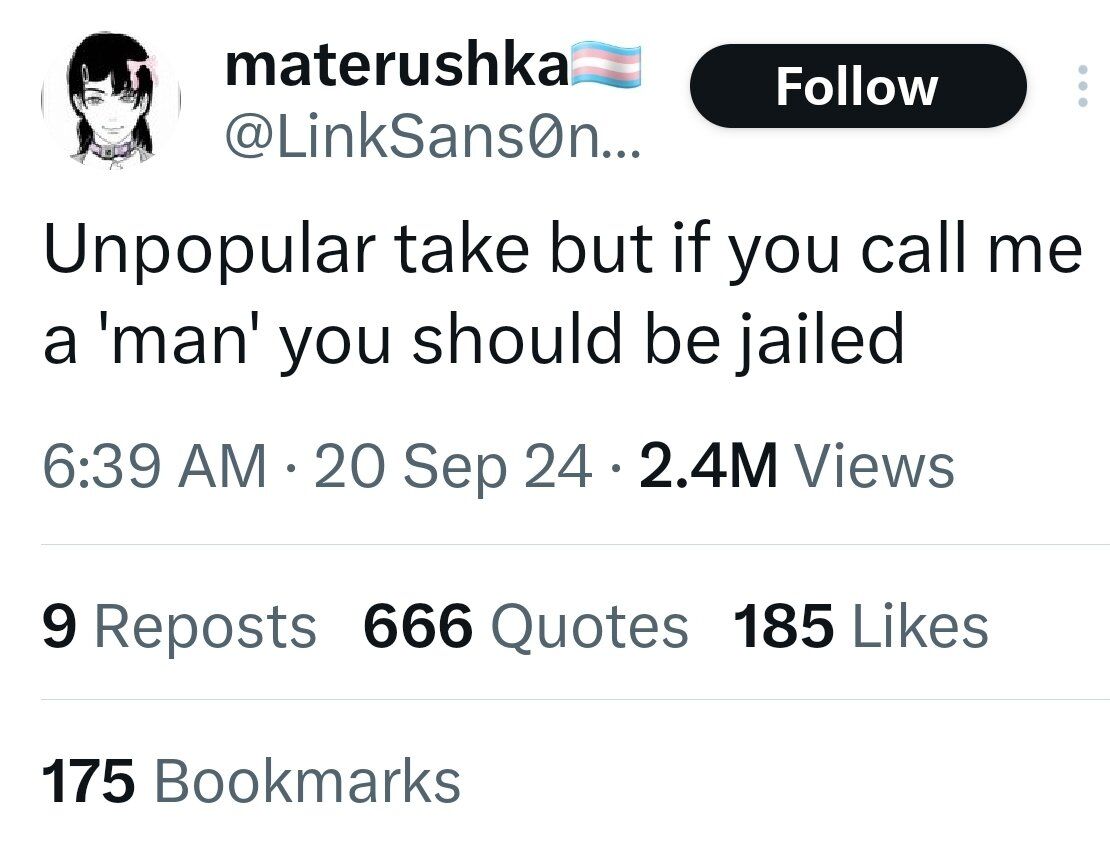This screenshot has height=849, width=1110.
Task: Click the number 175 before Bookmarks
Action: point(88,781)
